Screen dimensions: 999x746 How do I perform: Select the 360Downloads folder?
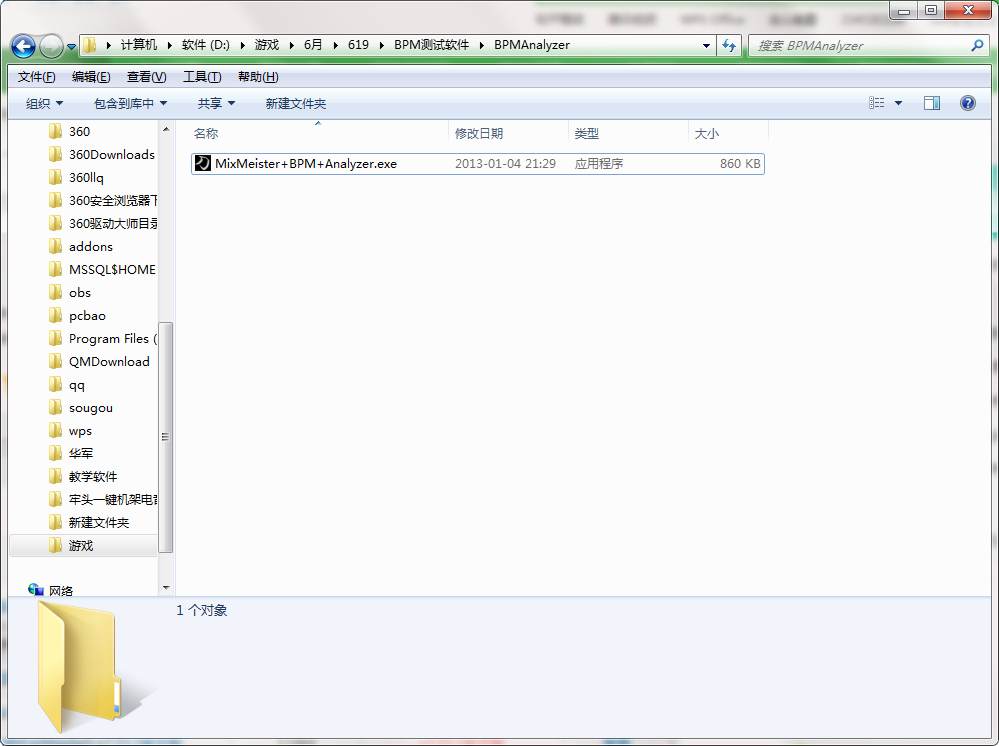[x=111, y=154]
